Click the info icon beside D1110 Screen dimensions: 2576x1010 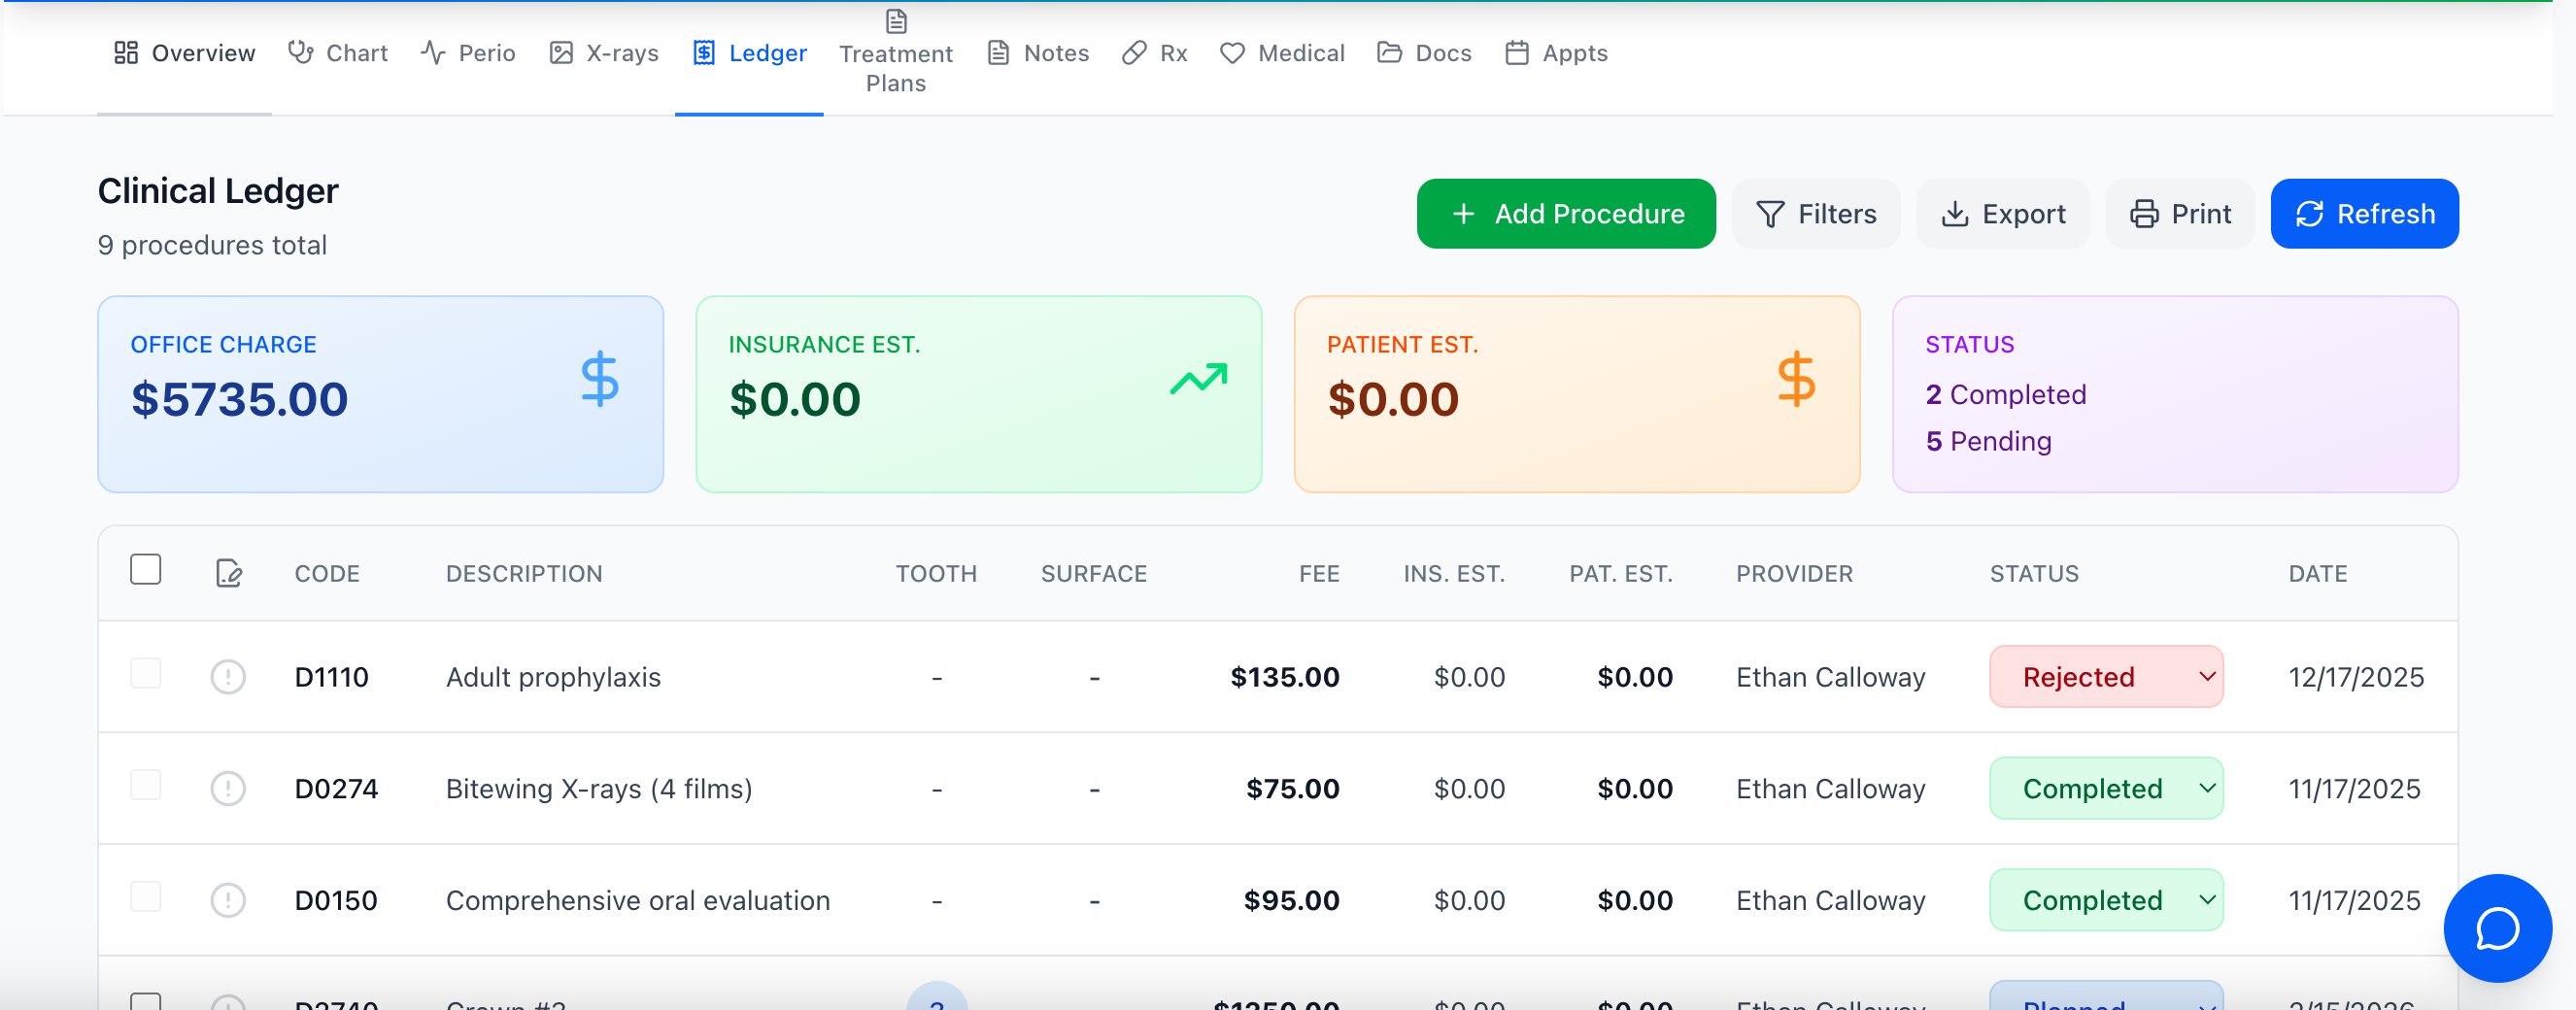(228, 677)
